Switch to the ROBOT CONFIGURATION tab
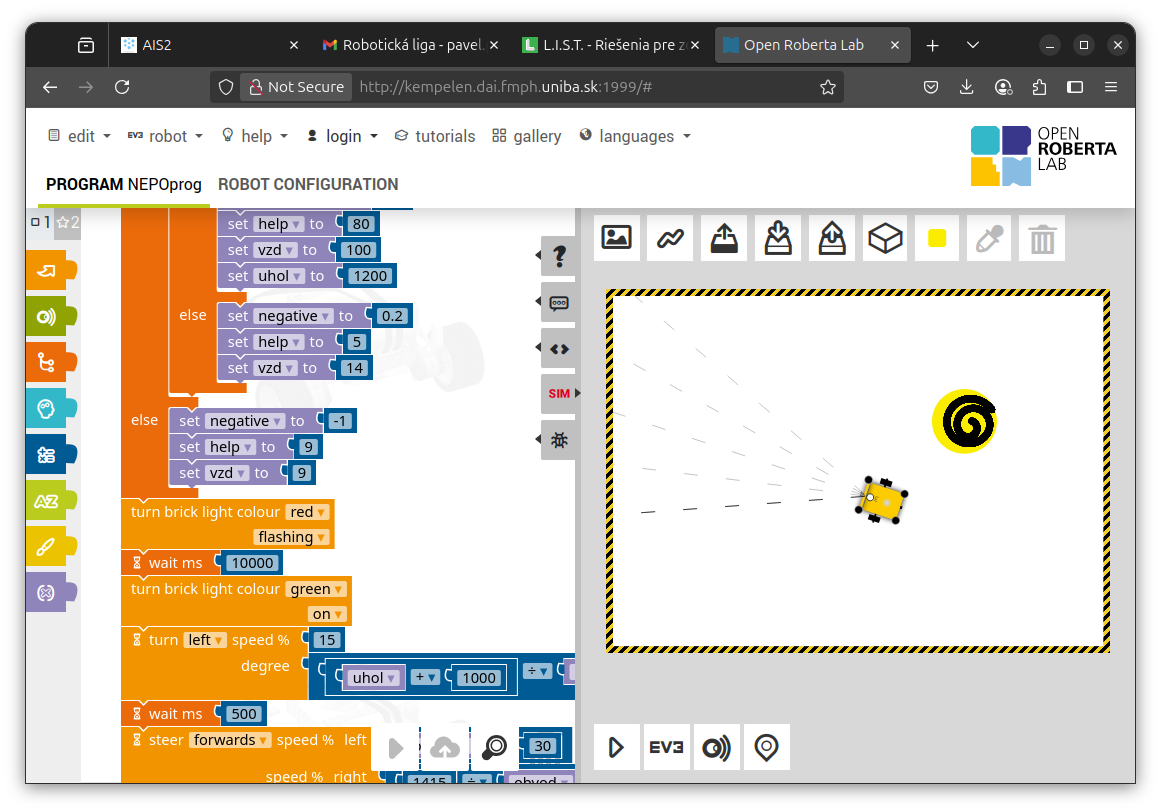This screenshot has width=1161, height=812. tap(308, 184)
